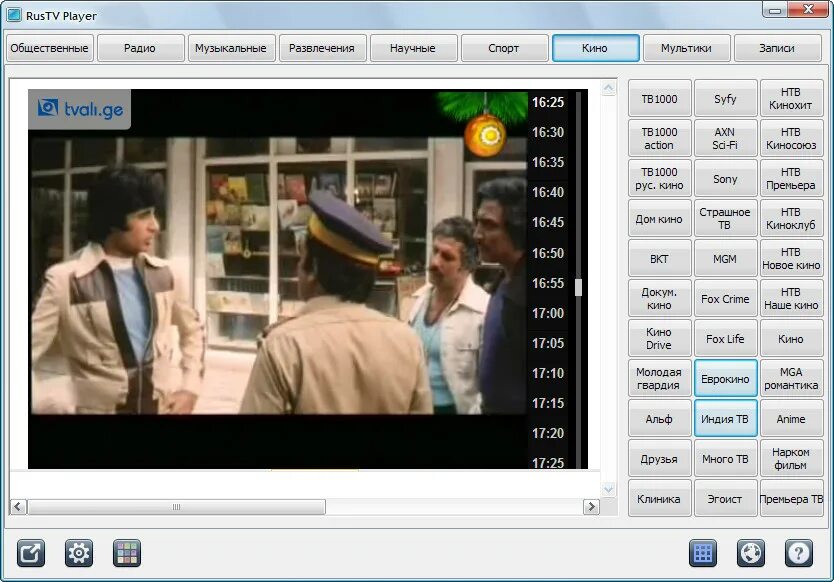Open the Мультики tab

pyautogui.click(x=686, y=48)
